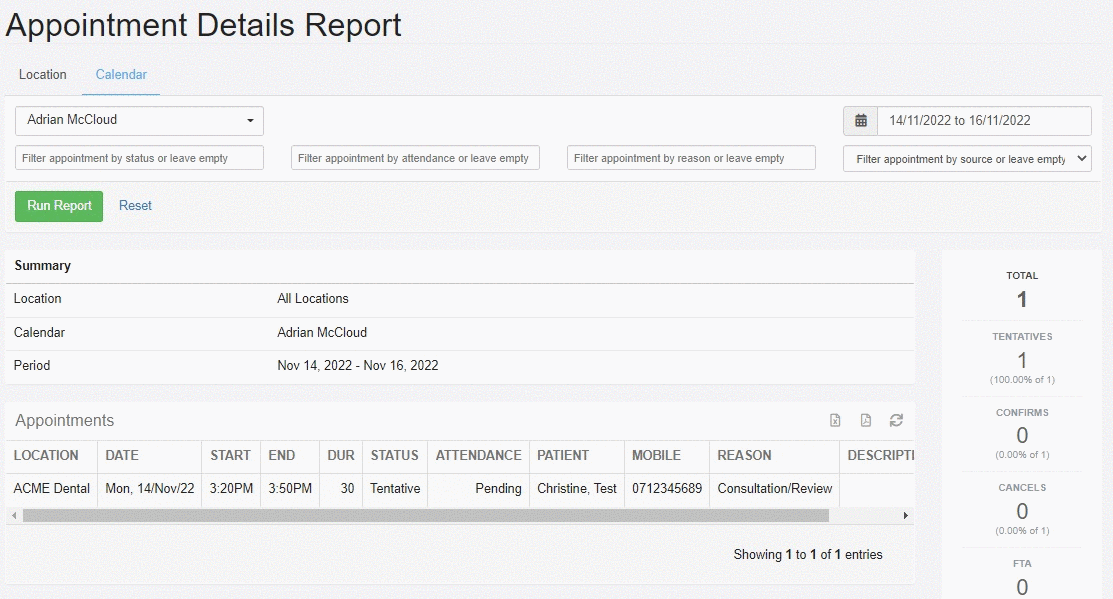Click the All Locations summary value
The width and height of the screenshot is (1113, 599).
point(312,299)
